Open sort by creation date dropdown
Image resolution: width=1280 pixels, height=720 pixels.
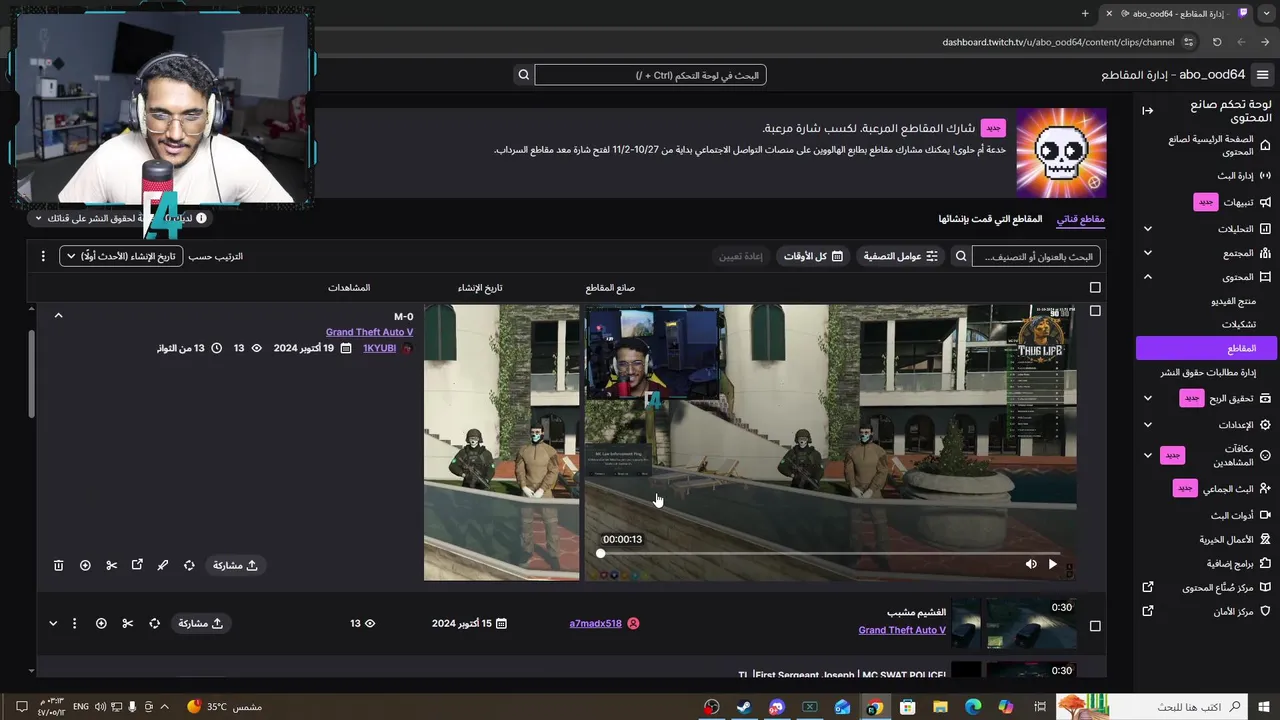121,256
